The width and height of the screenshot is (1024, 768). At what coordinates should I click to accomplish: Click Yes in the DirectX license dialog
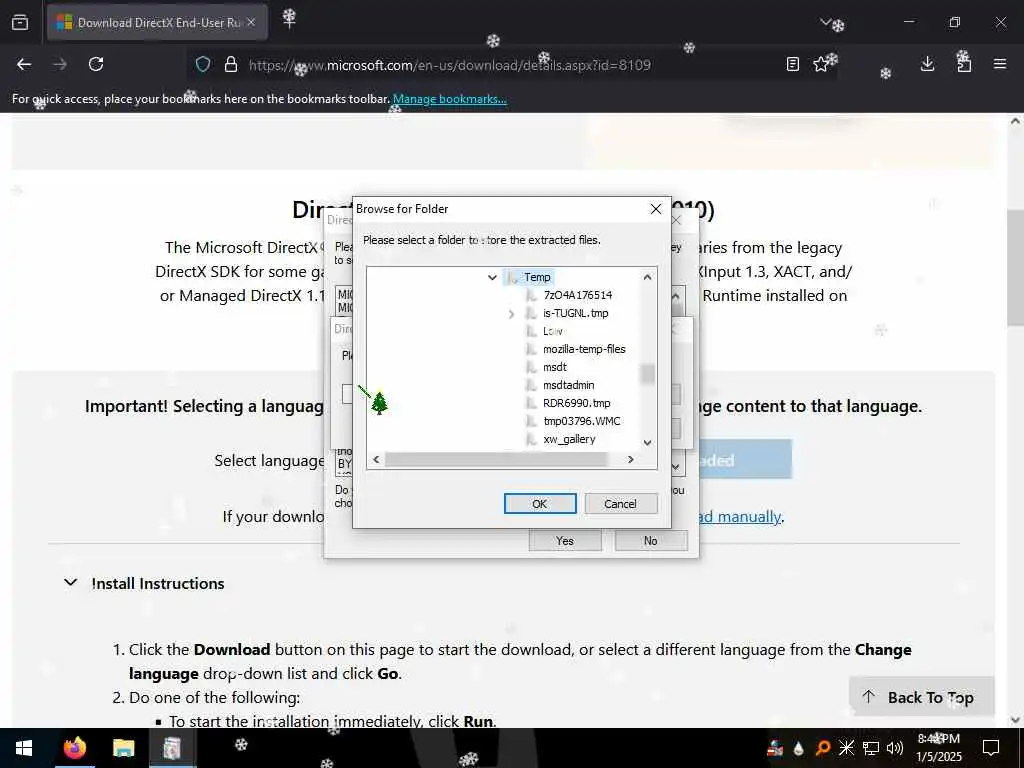[565, 541]
